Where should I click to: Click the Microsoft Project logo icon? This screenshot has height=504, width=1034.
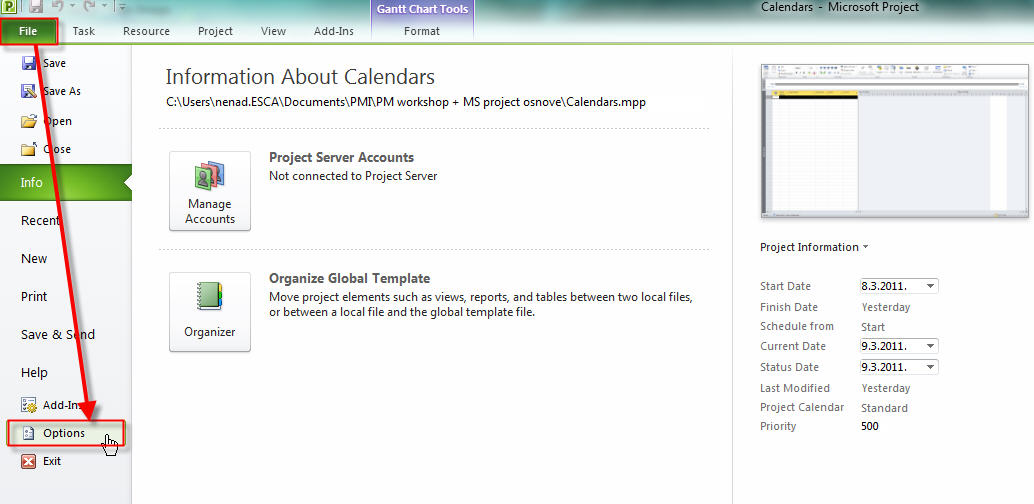[x=10, y=8]
